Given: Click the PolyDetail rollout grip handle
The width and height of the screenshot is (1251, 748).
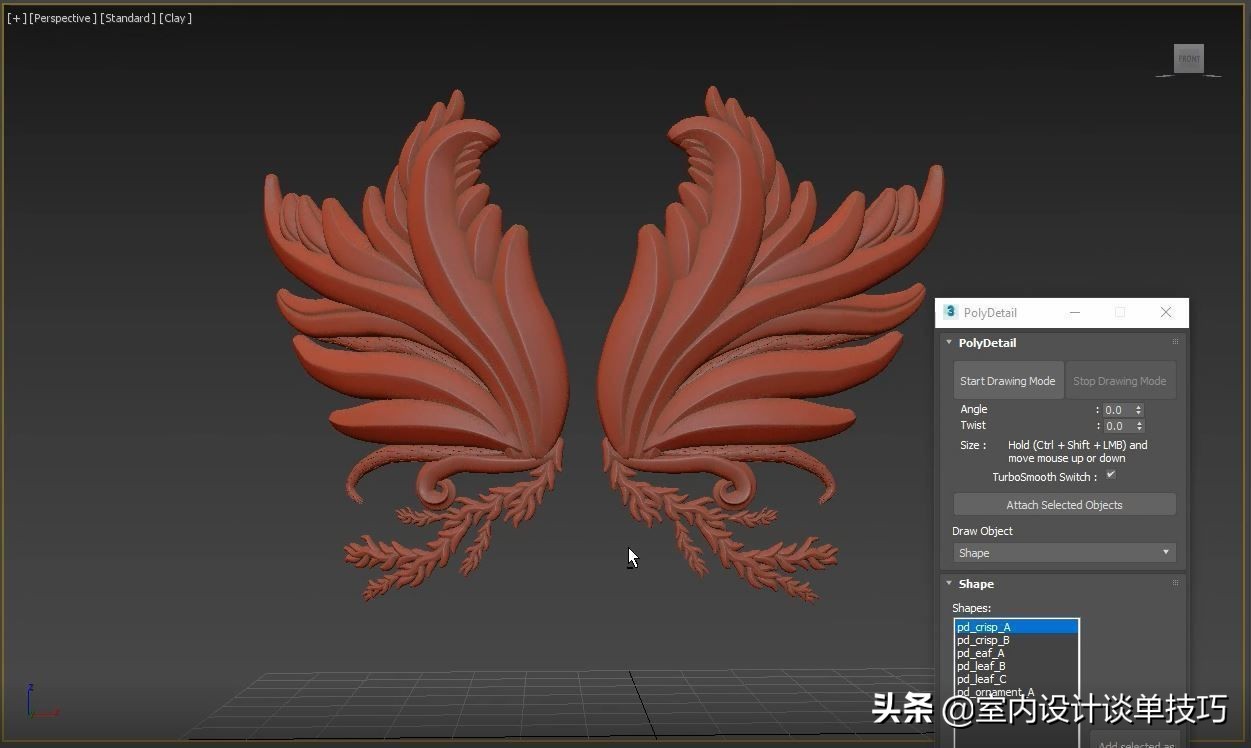Looking at the screenshot, I should [x=1175, y=342].
